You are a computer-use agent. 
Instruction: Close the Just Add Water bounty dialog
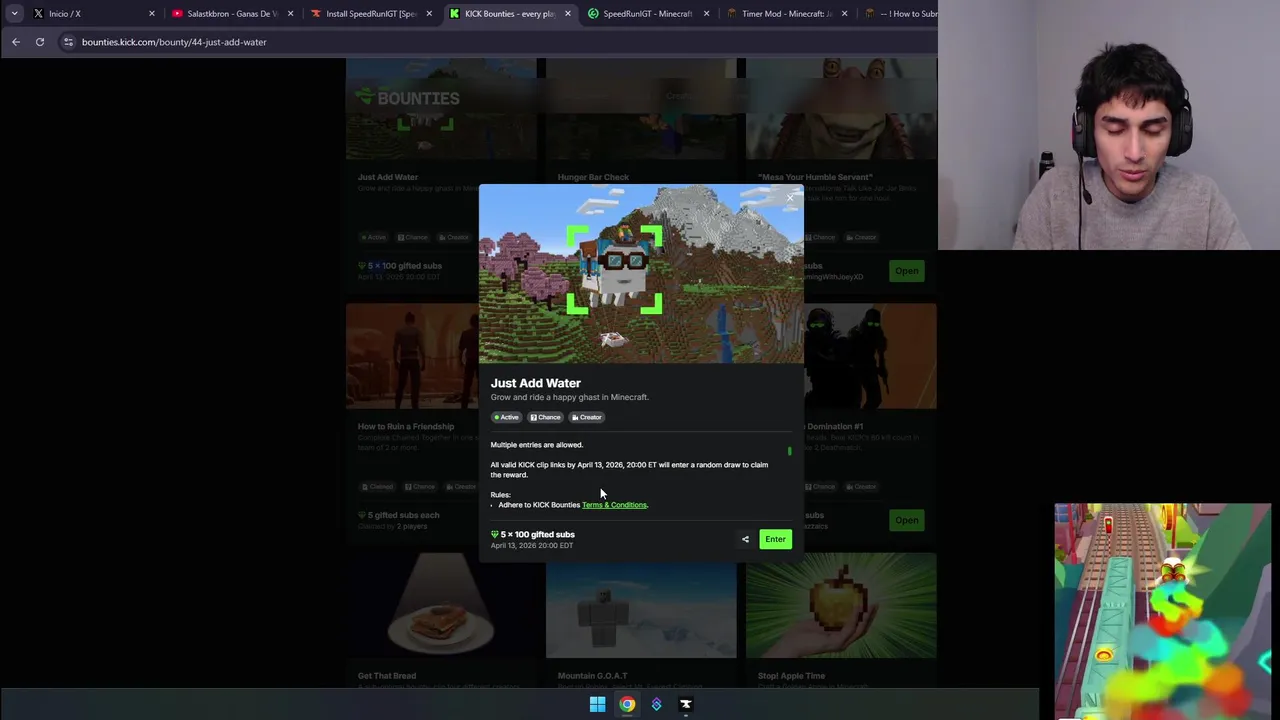pyautogui.click(x=790, y=197)
